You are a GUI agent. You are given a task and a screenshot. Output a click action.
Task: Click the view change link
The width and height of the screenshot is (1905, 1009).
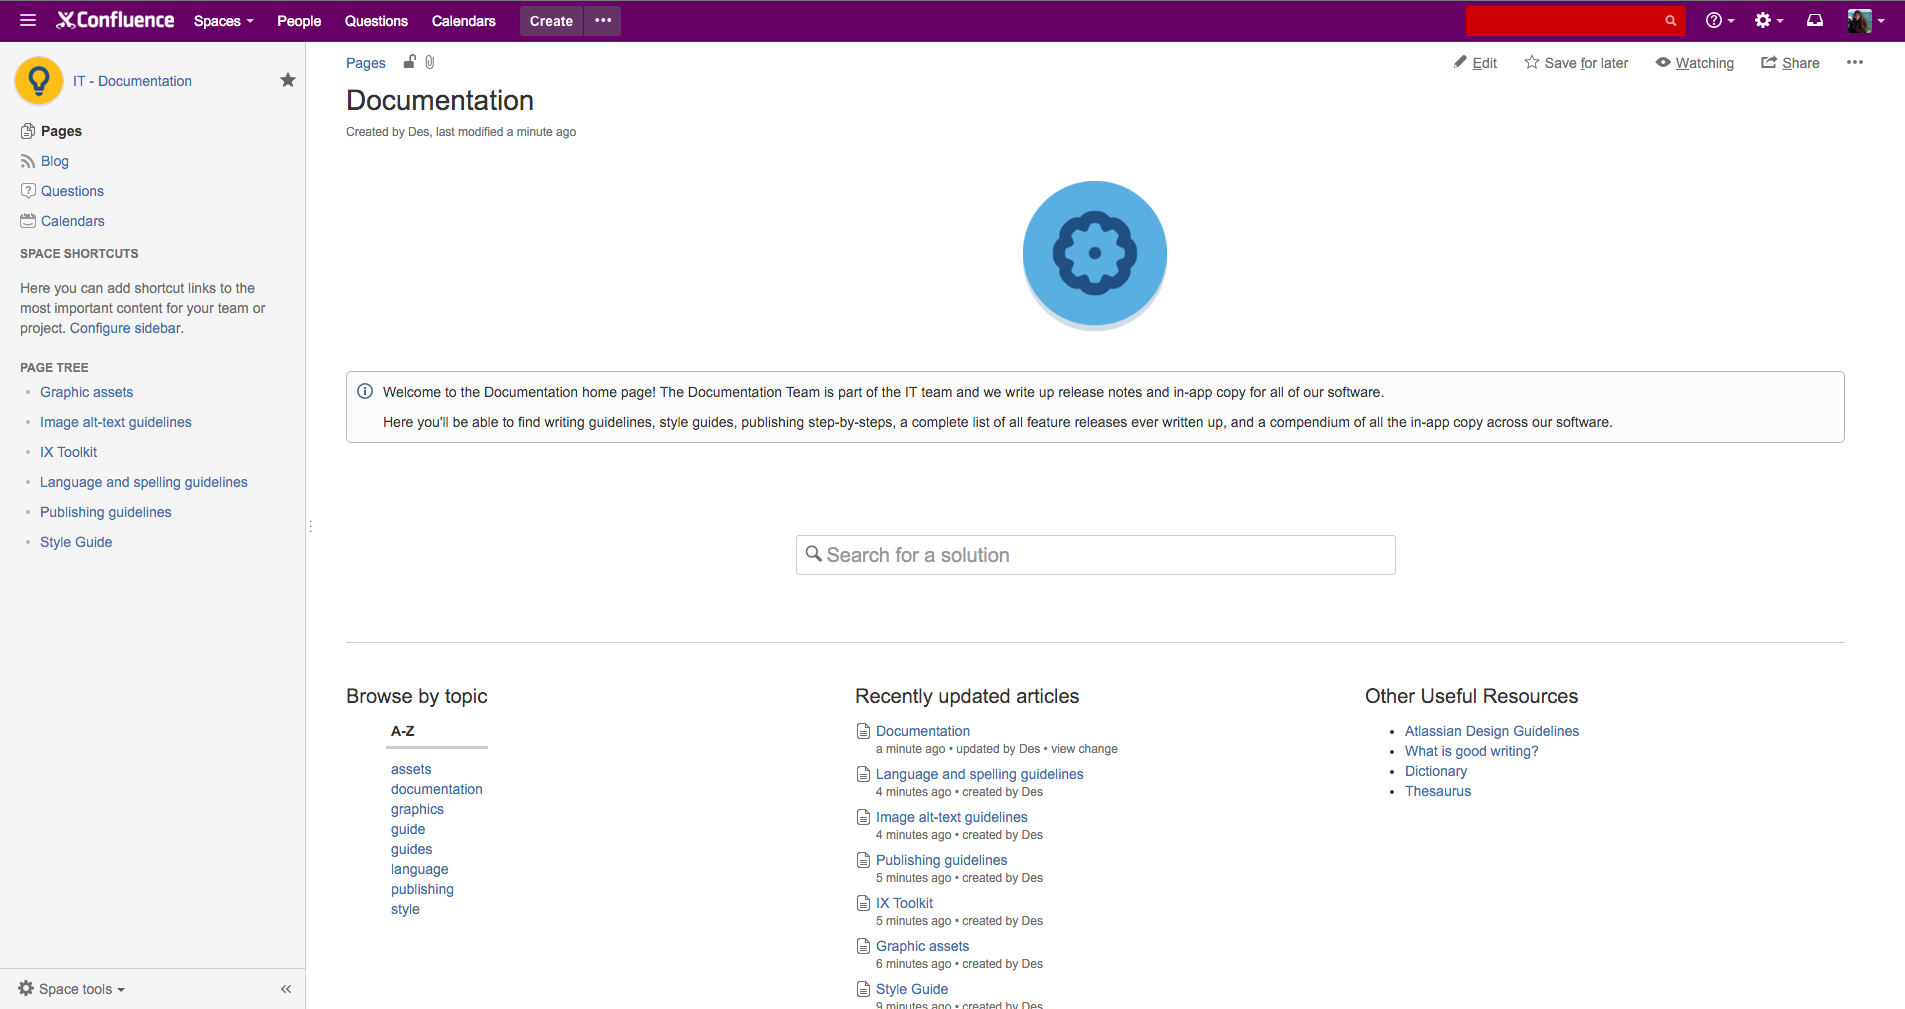(x=1084, y=749)
